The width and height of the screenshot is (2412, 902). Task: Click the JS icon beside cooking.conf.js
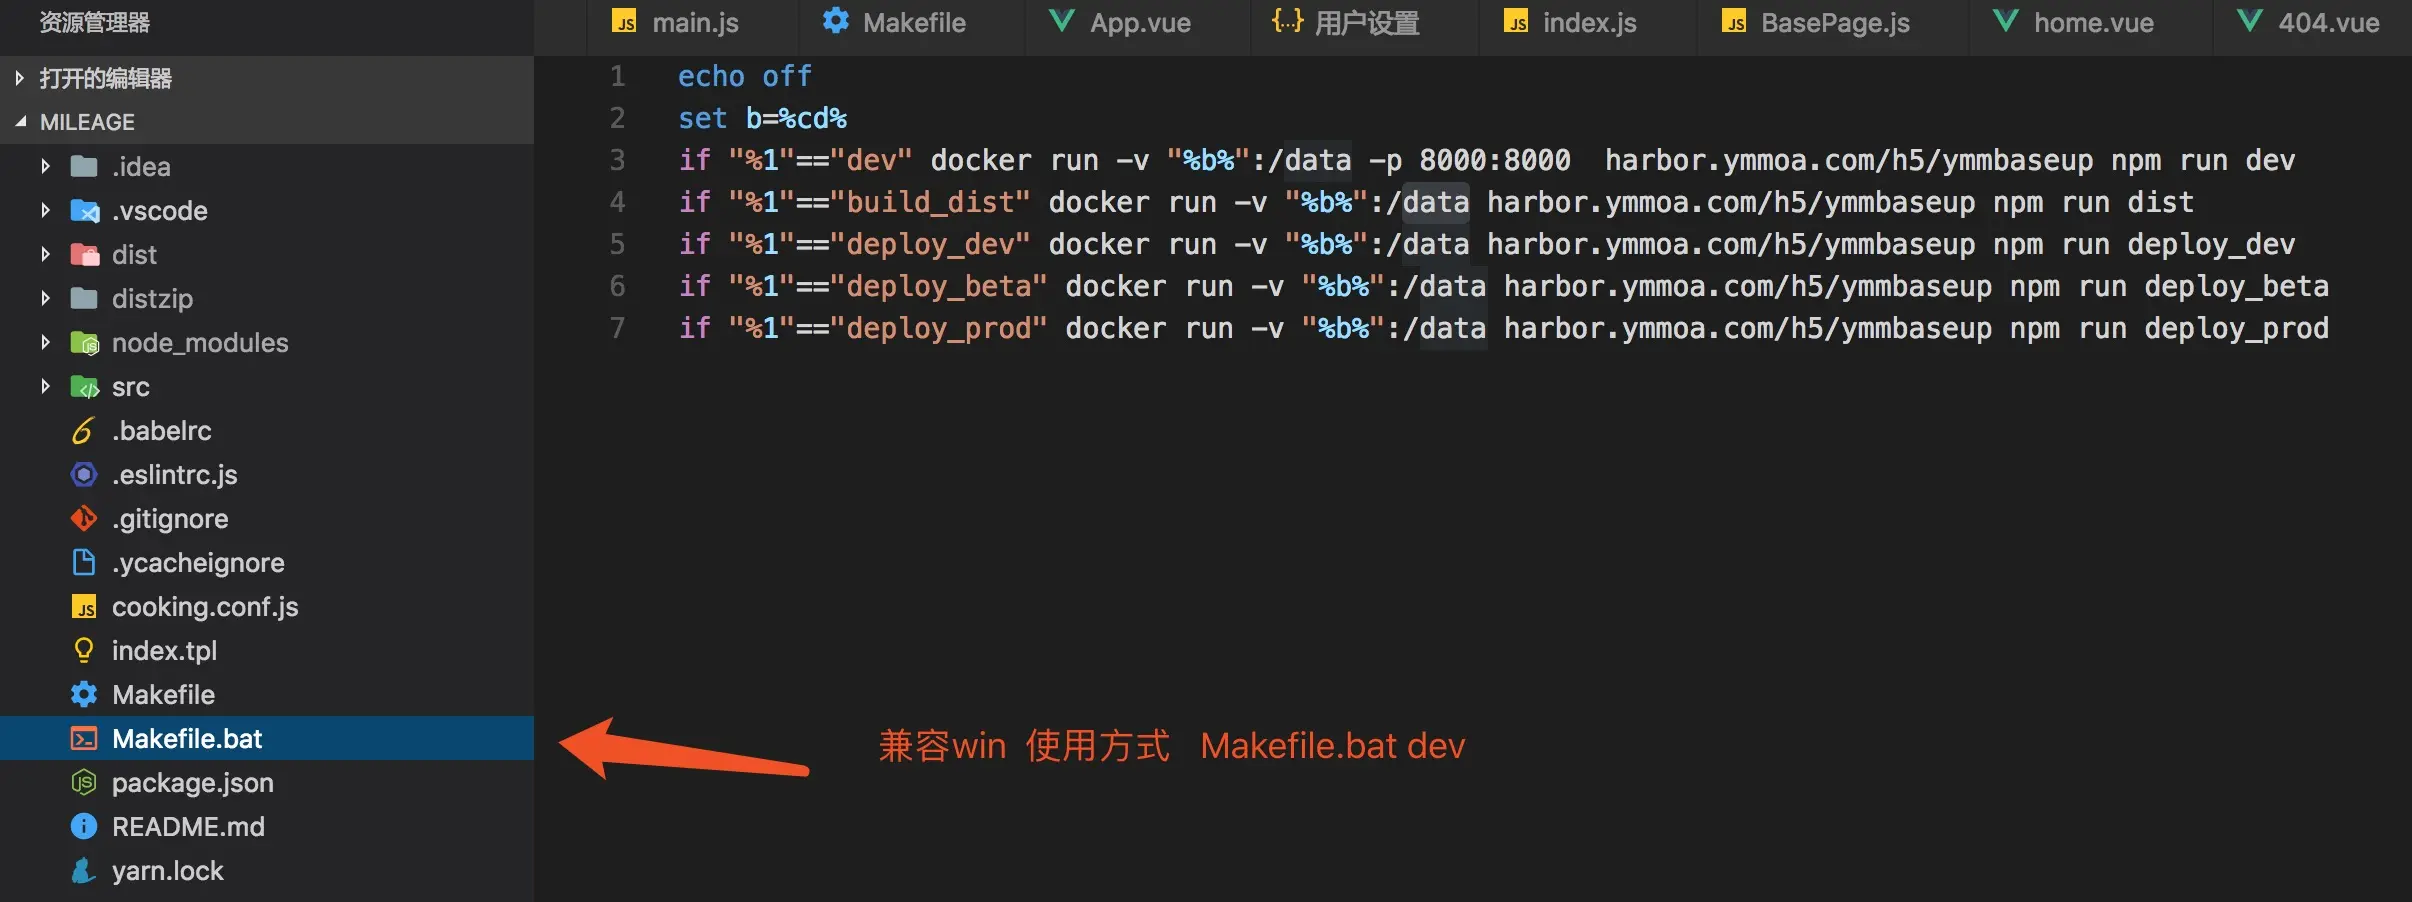coord(84,607)
